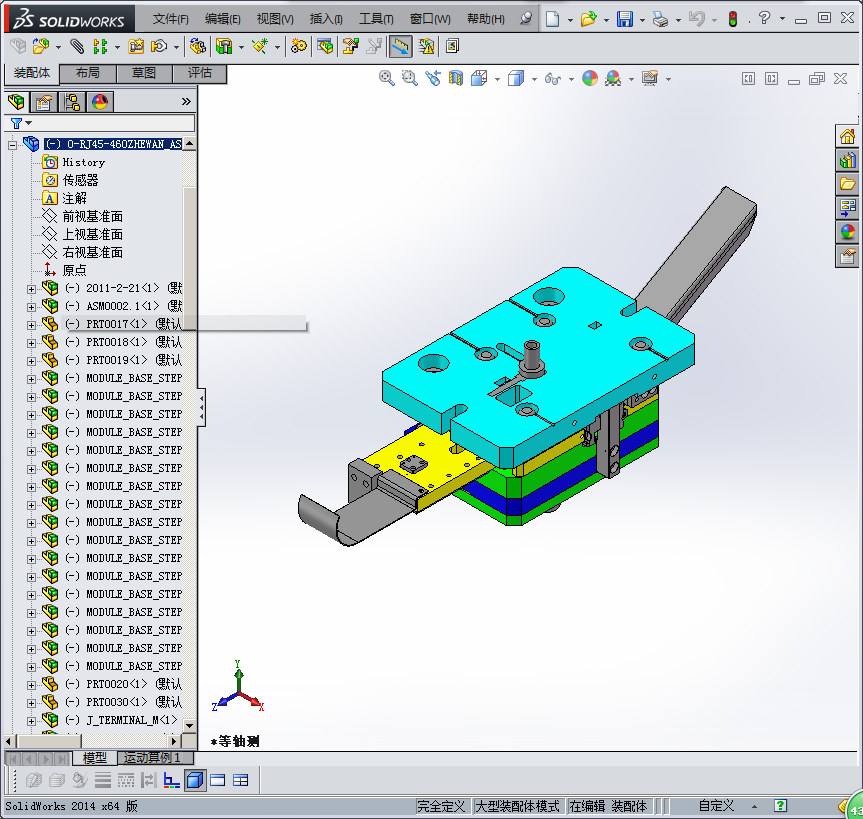Open the 编辑(E) edit menu

point(222,19)
